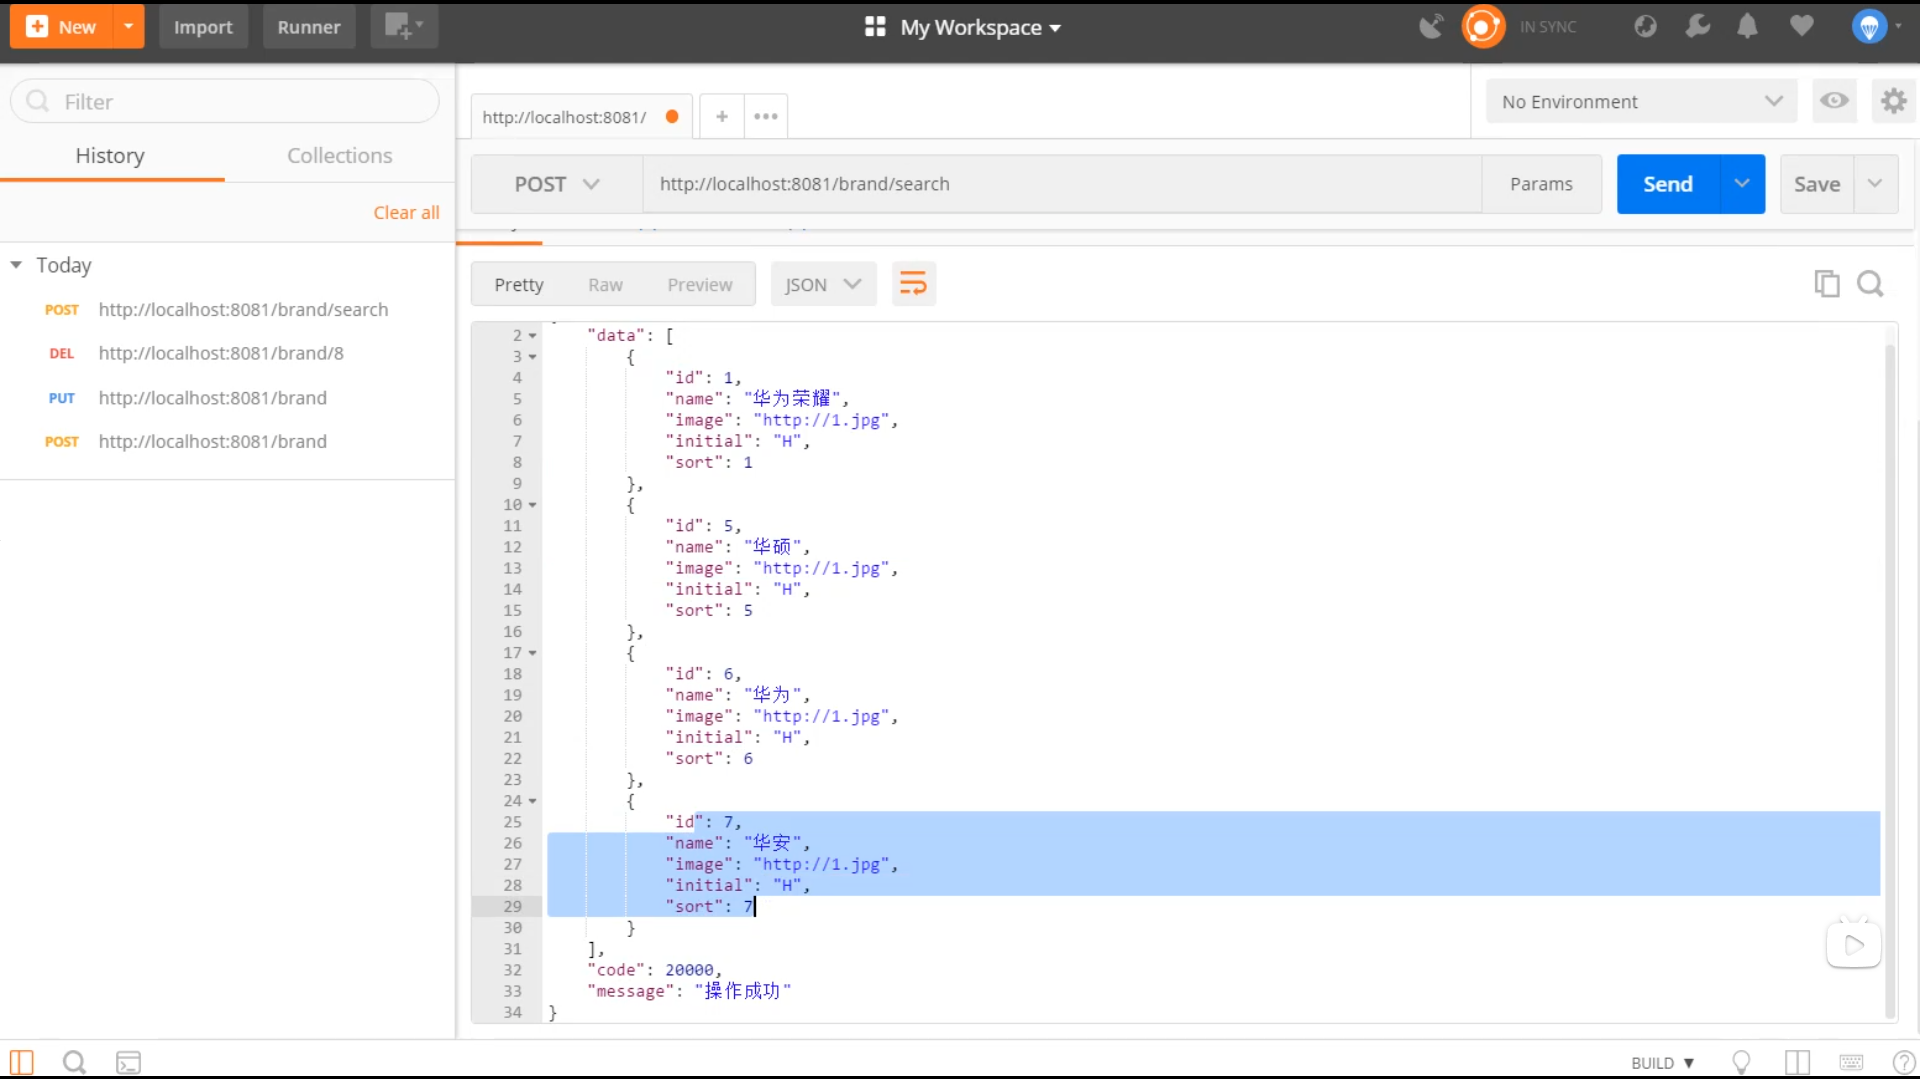This screenshot has width=1920, height=1079.
Task: Open the BUILD mode dropdown
Action: tap(1662, 1063)
